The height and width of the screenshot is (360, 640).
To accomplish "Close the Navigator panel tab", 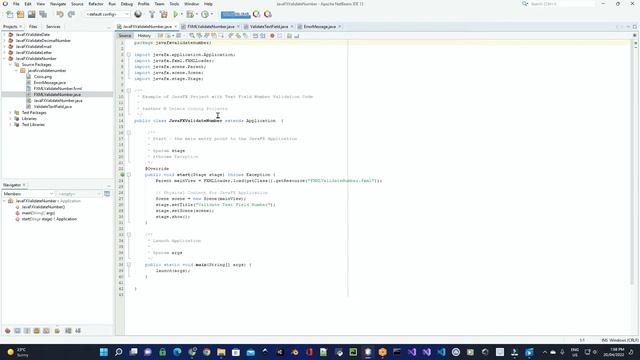I will pyautogui.click(x=24, y=185).
